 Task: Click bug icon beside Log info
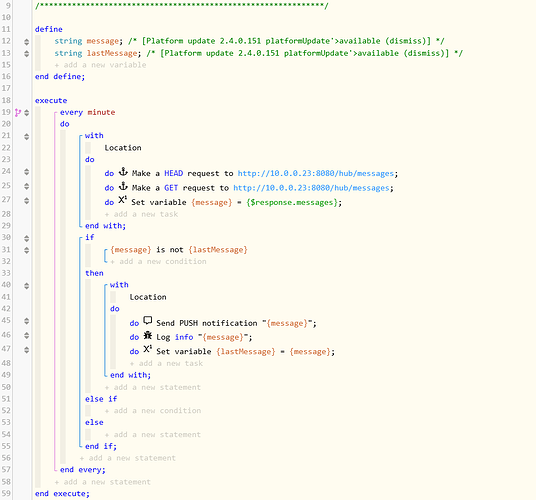click(x=148, y=335)
